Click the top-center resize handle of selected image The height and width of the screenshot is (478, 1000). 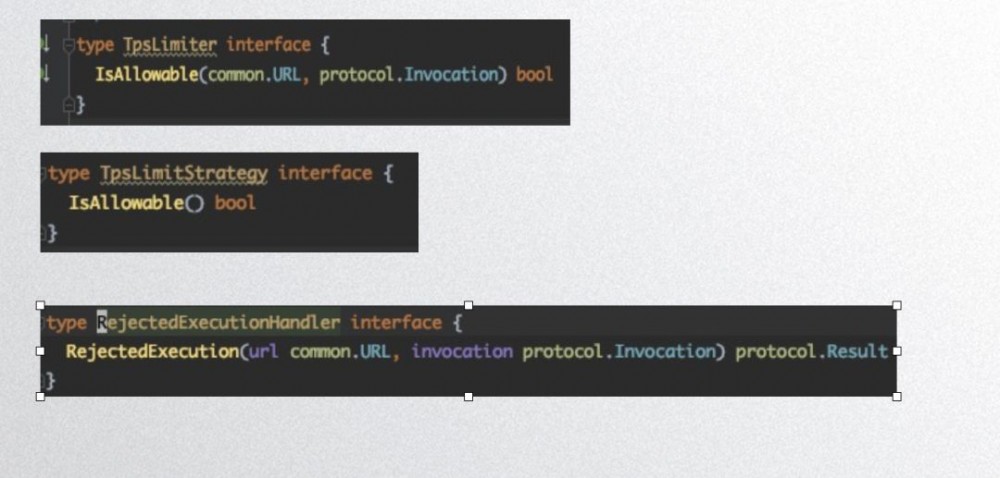(468, 305)
